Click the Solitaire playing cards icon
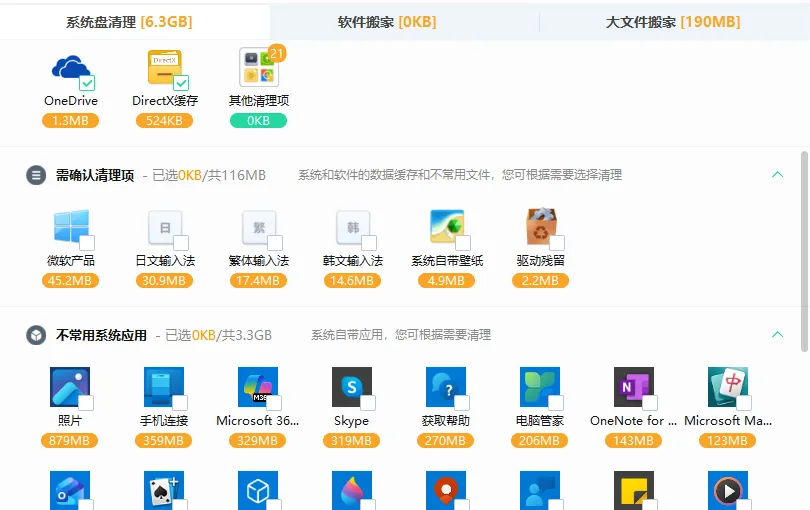Viewport: 810px width, 510px height. [164, 490]
